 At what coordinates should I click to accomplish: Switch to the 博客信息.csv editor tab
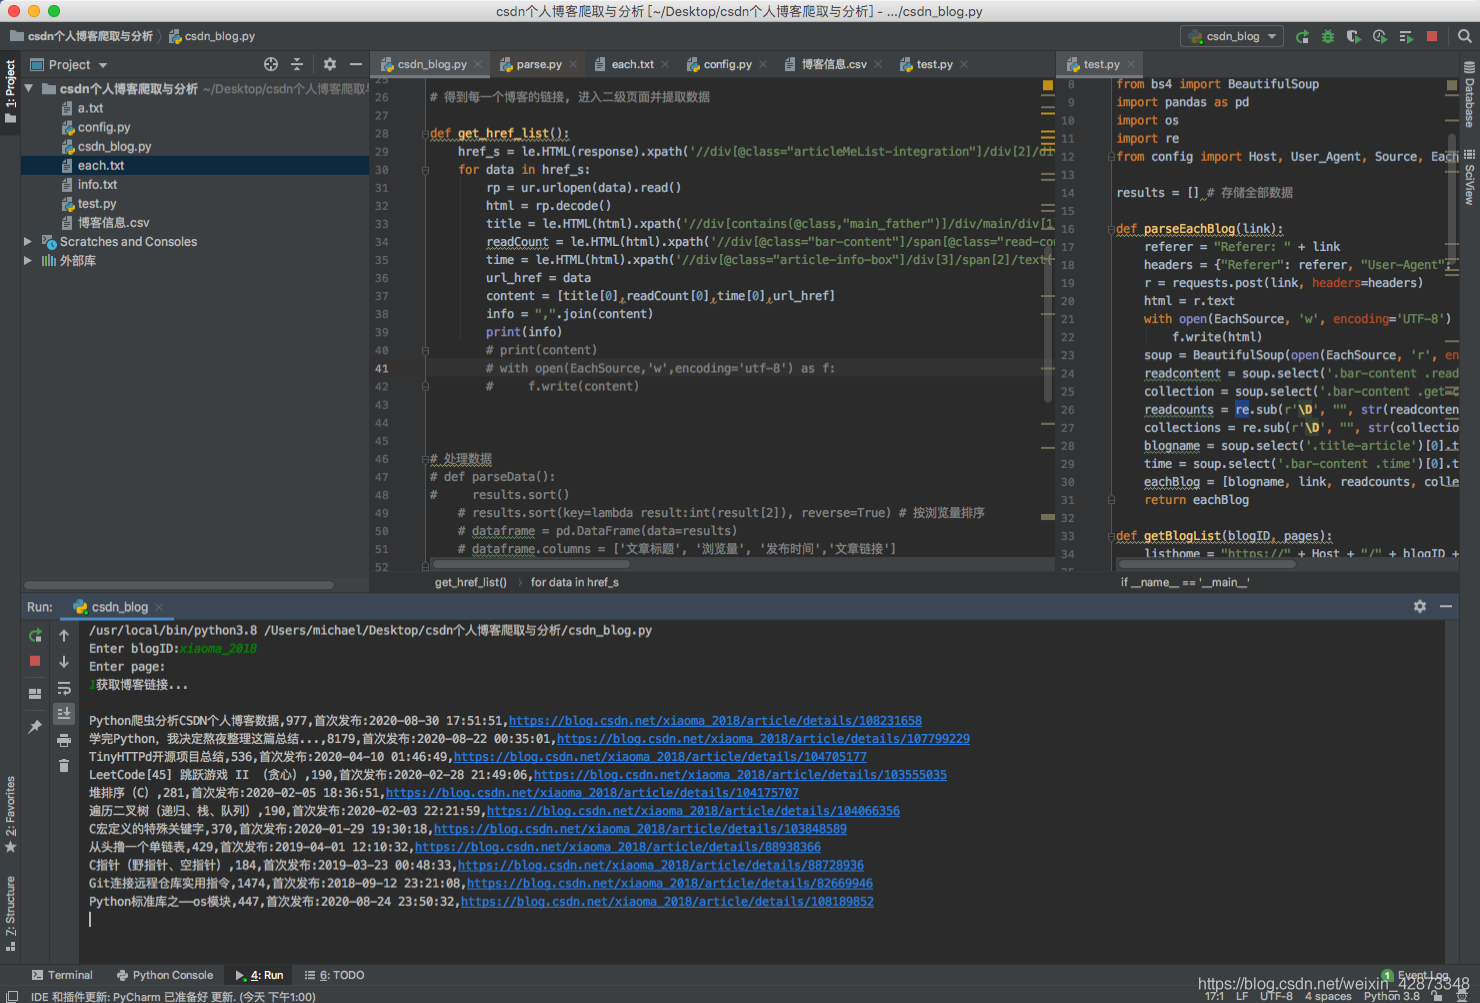pos(834,64)
